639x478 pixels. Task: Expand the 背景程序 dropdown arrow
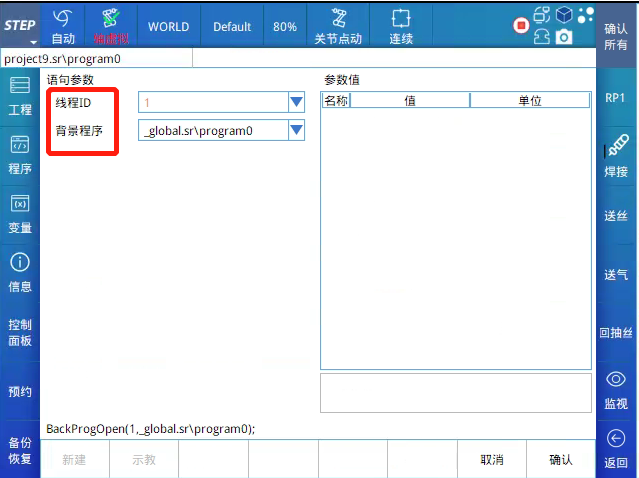(x=295, y=130)
